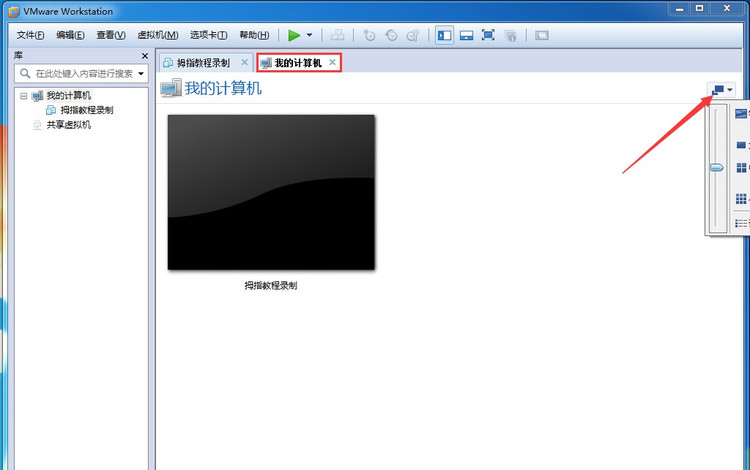Click the magnifier icon in library search

[x=25, y=74]
